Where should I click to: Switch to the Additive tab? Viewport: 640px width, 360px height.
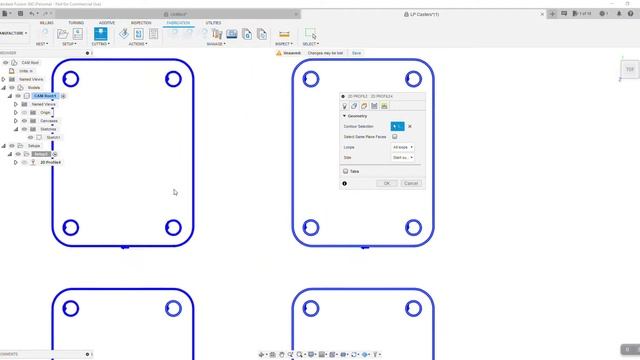[x=107, y=23]
